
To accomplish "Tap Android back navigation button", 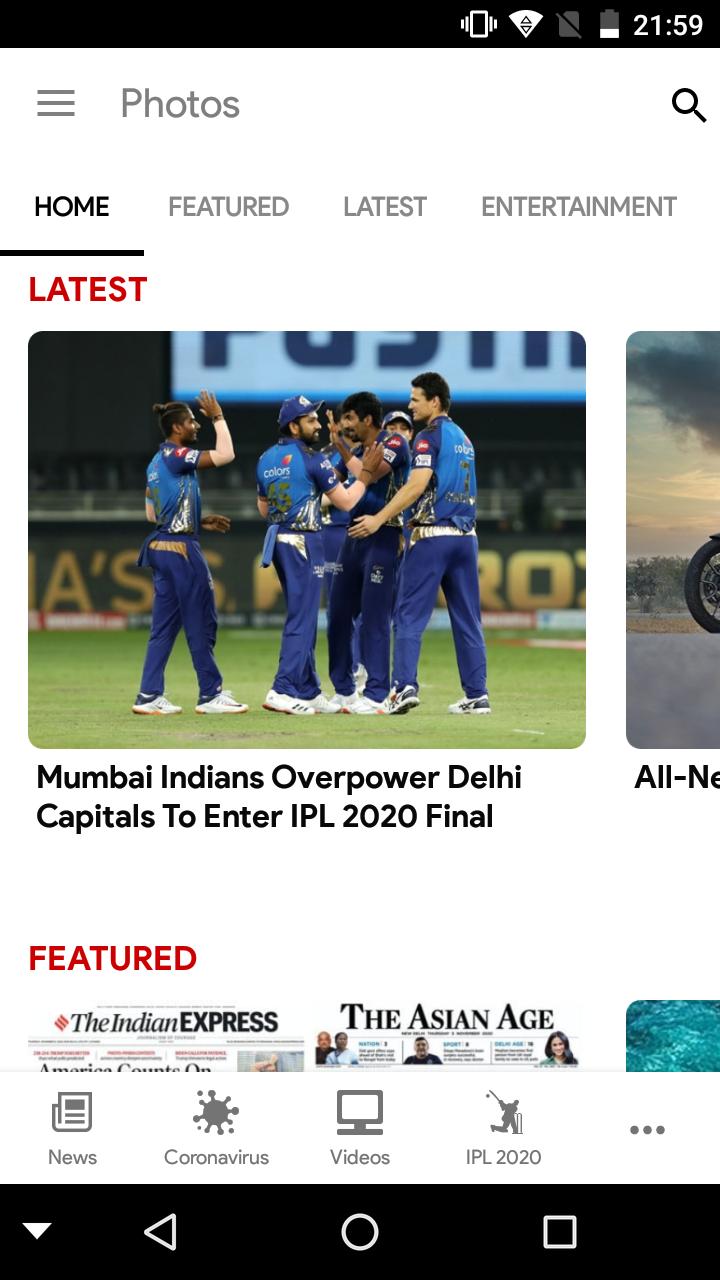I will pyautogui.click(x=160, y=1232).
